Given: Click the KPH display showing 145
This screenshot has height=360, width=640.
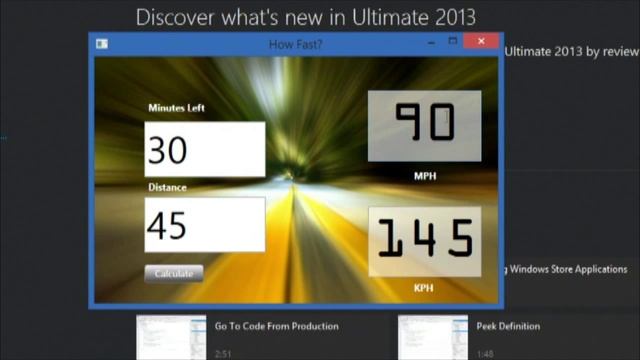Looking at the screenshot, I should [x=424, y=242].
